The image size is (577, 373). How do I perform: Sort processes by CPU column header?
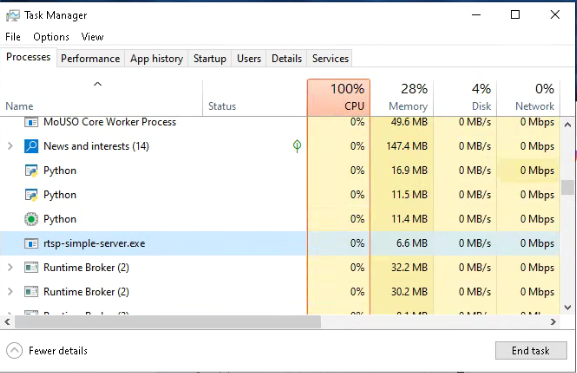(x=339, y=97)
